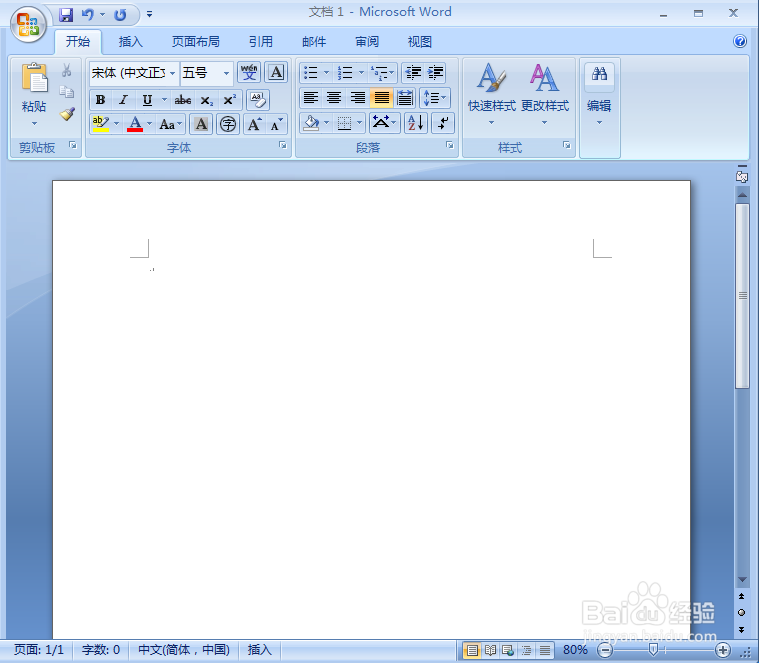This screenshot has height=663, width=759.
Task: Open 段落 paragraph dialog launcher
Action: 450,145
